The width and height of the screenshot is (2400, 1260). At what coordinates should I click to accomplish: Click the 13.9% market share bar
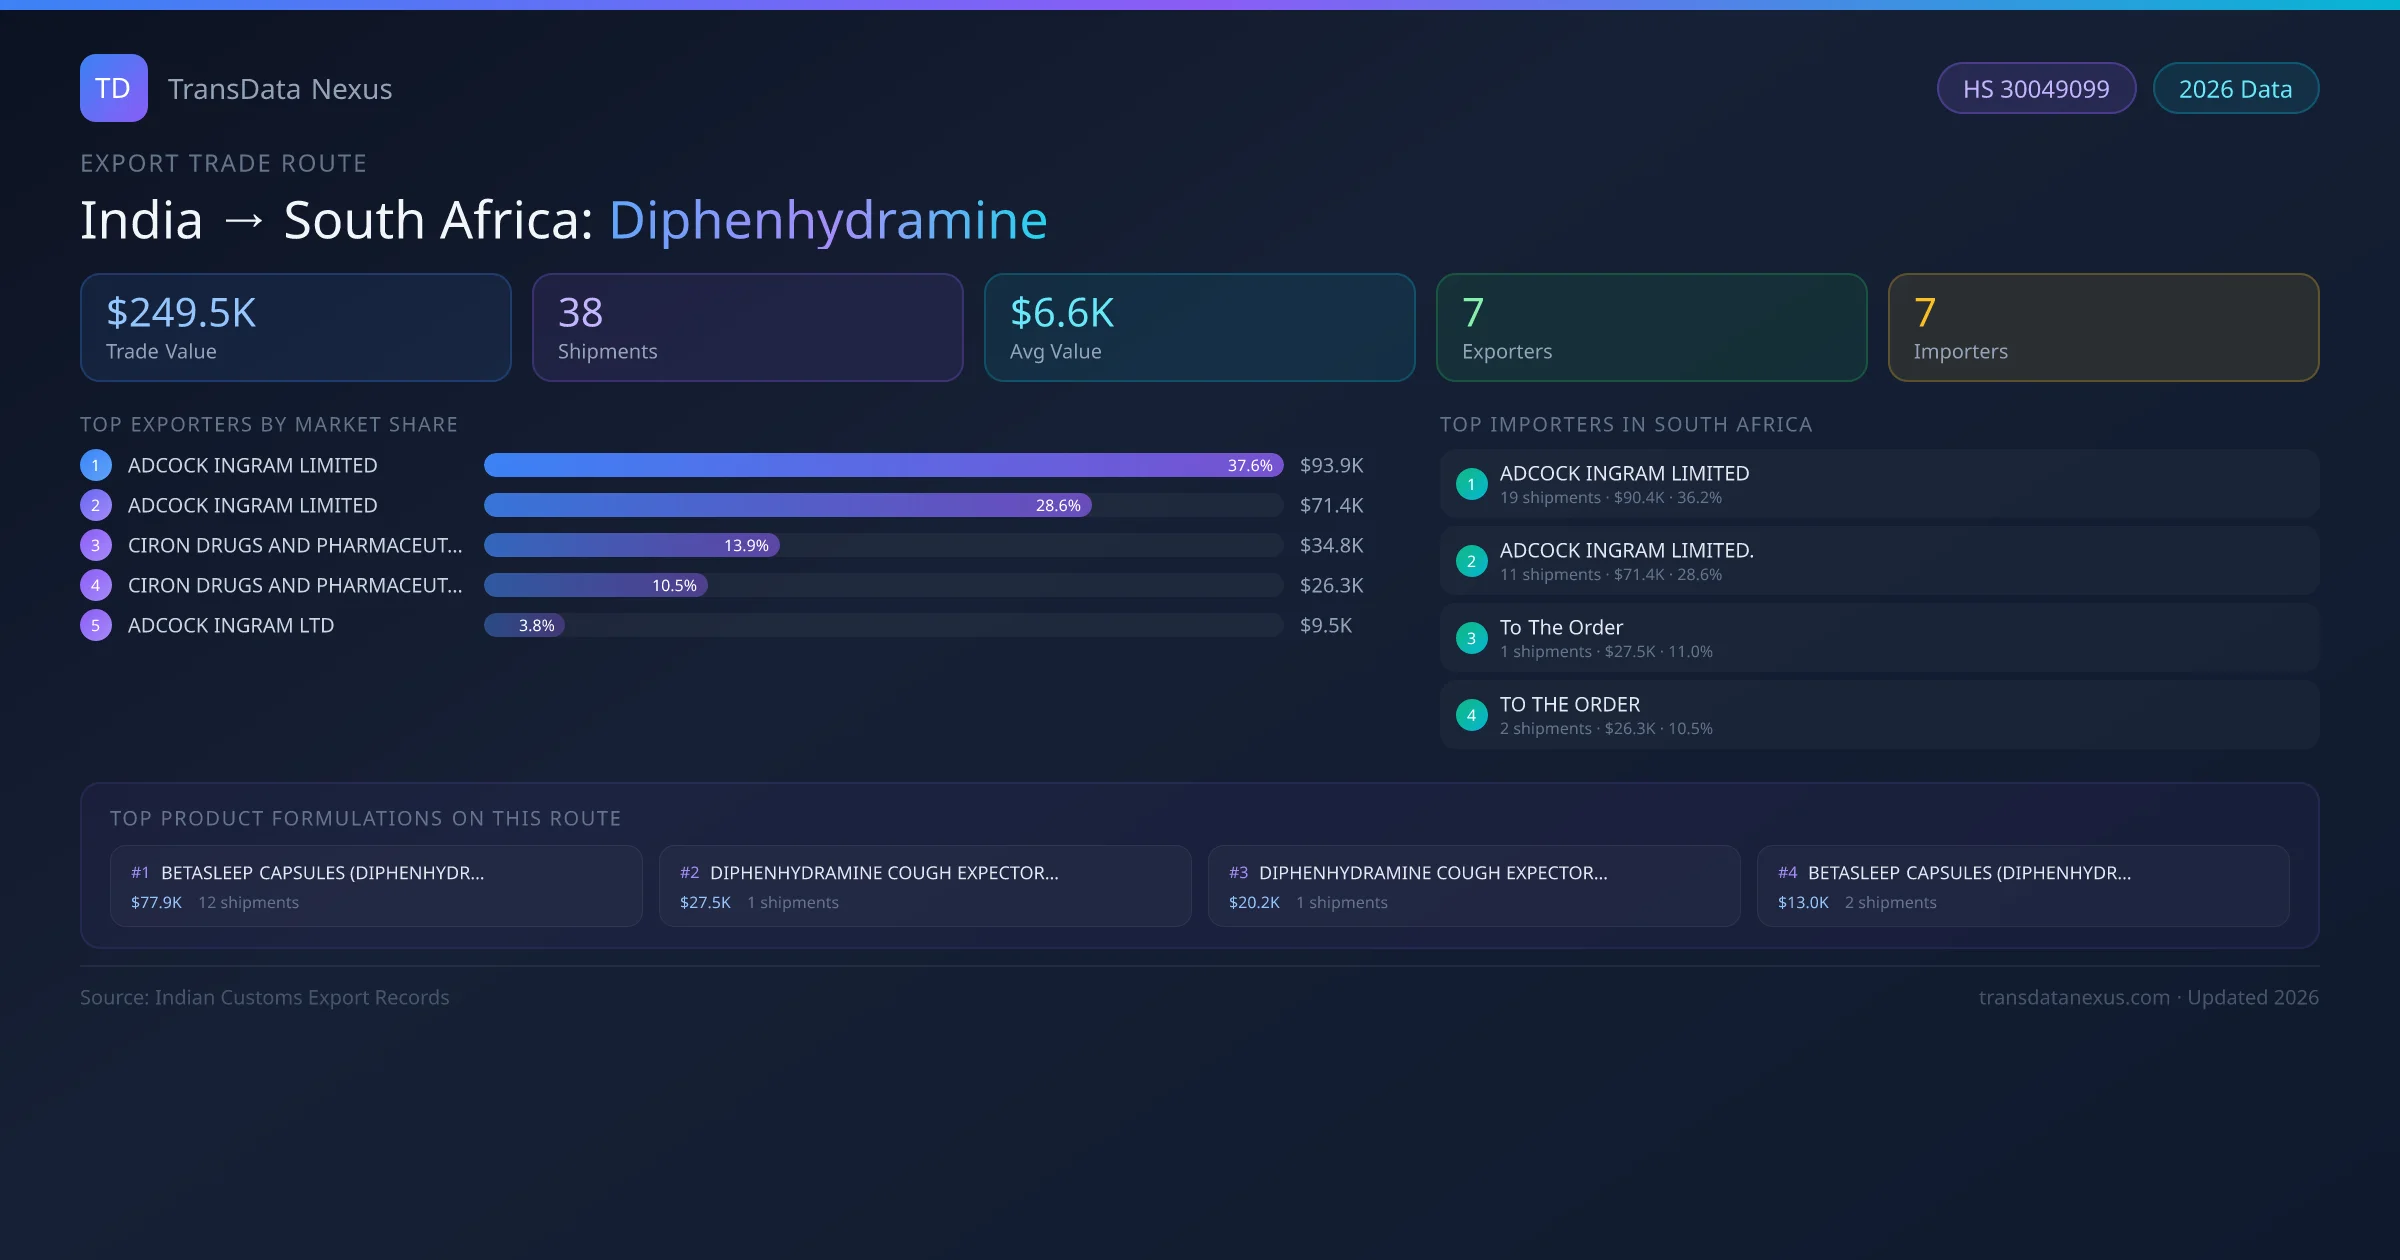tap(632, 545)
